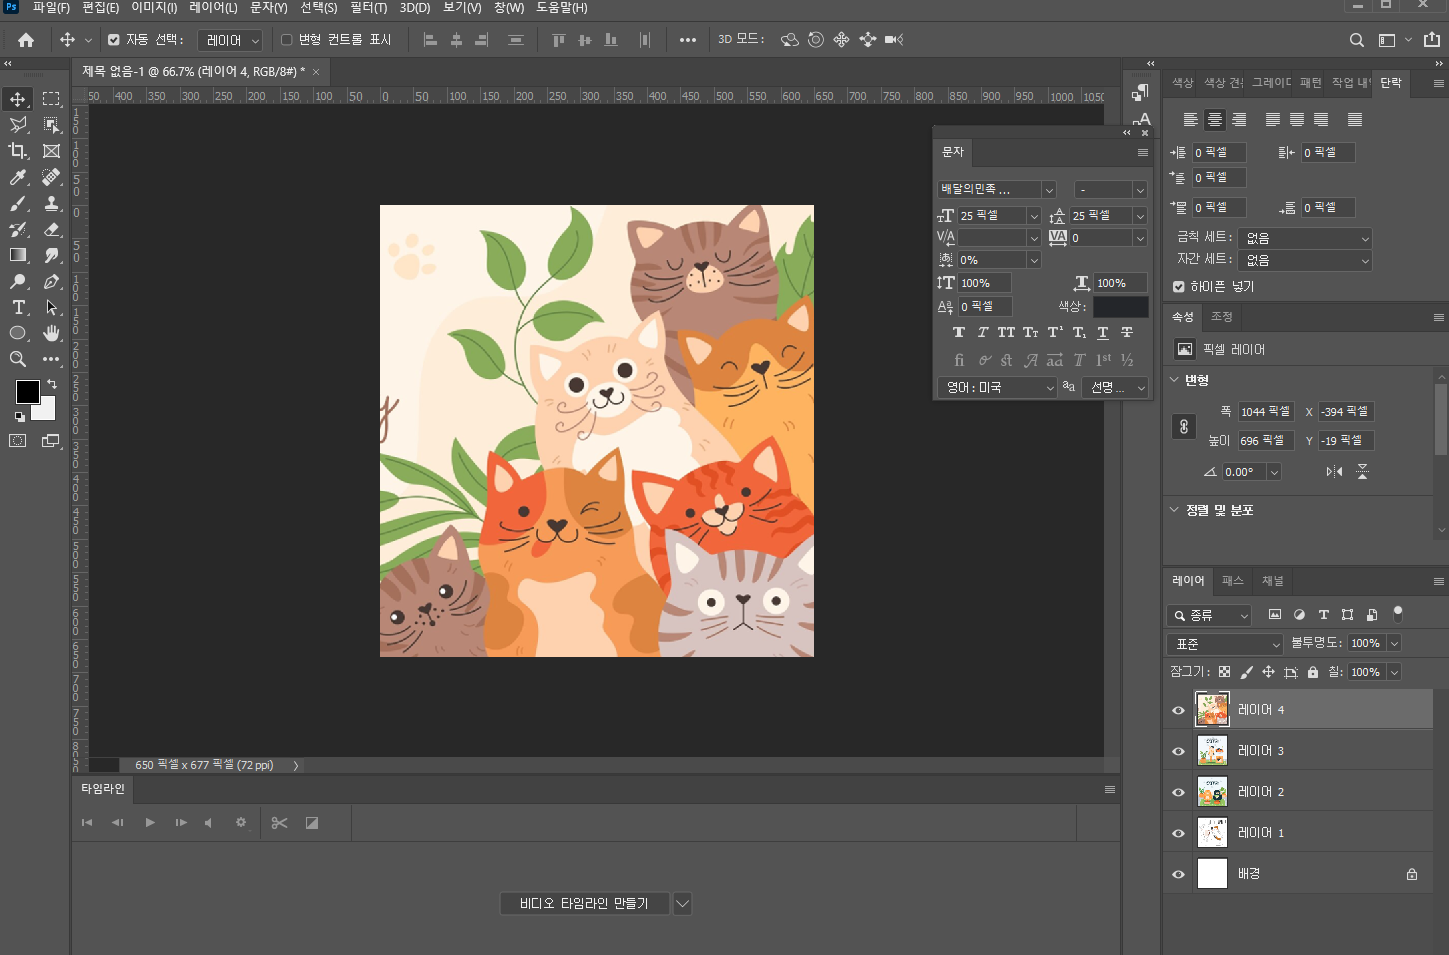
Task: Go to first frame in timeline
Action: tap(87, 823)
